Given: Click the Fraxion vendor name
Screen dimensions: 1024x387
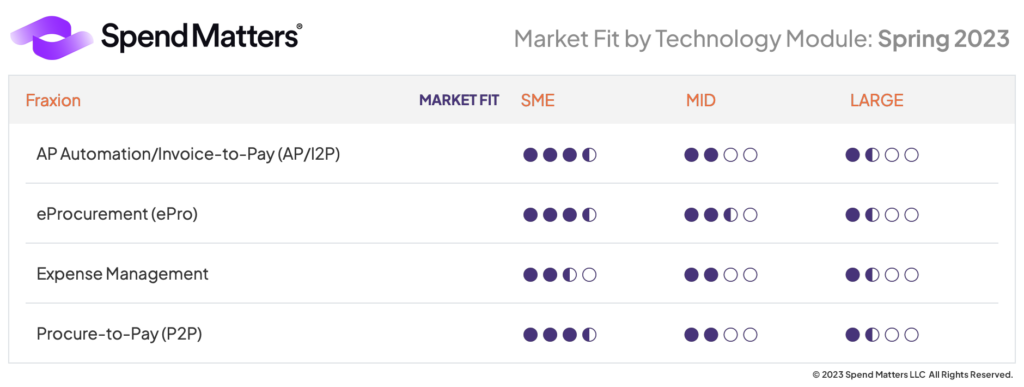Looking at the screenshot, I should [x=53, y=101].
